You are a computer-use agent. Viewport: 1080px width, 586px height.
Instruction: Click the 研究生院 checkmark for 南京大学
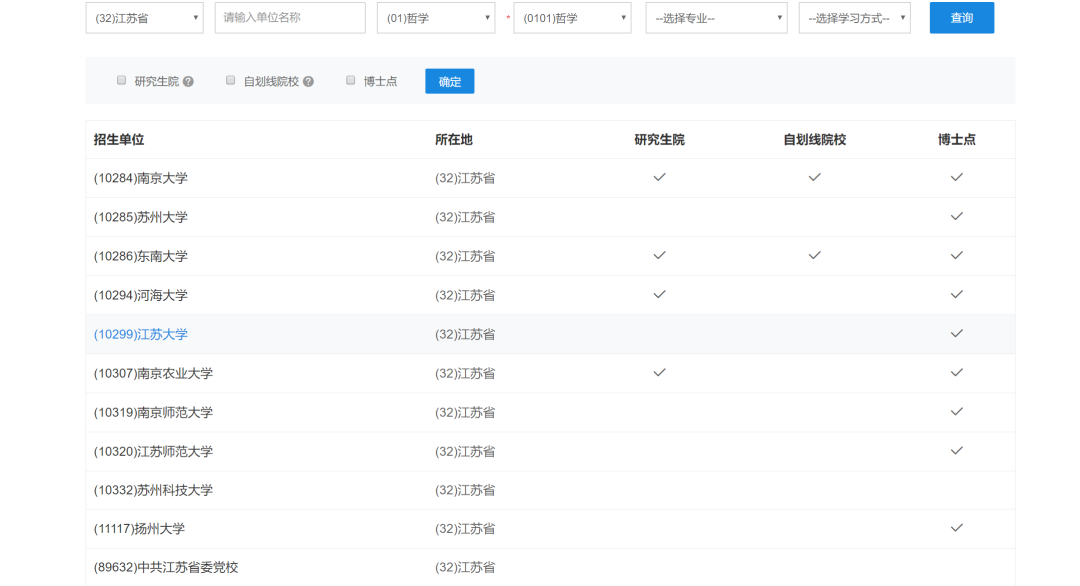659,177
